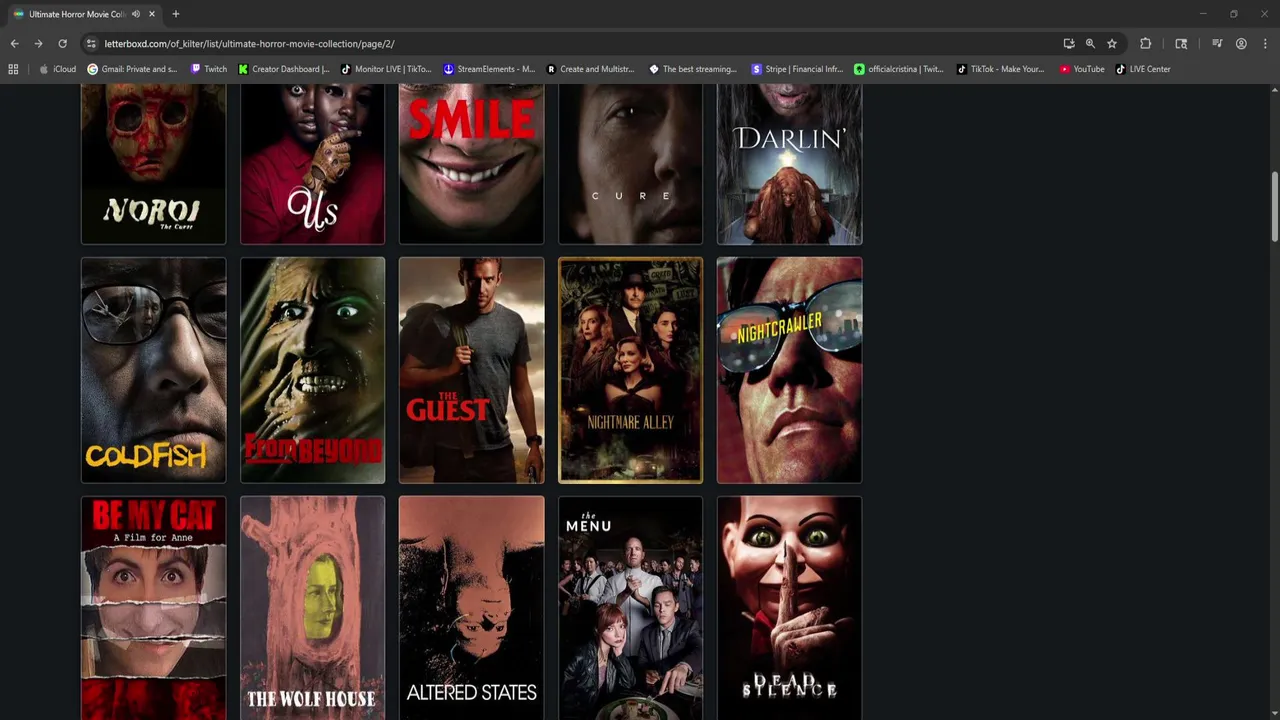Open a new tab with plus button
Image resolution: width=1280 pixels, height=720 pixels.
pyautogui.click(x=175, y=14)
